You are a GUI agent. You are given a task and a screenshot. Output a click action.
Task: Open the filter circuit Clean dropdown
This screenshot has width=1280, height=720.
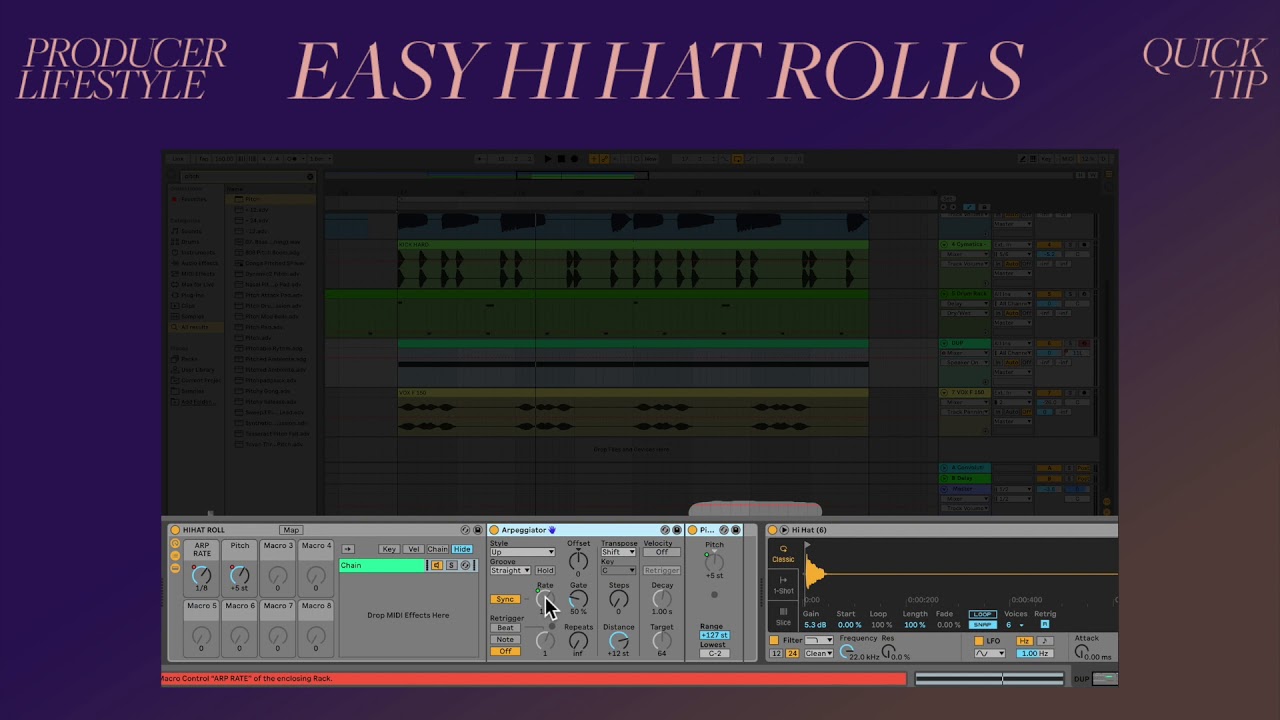click(818, 653)
